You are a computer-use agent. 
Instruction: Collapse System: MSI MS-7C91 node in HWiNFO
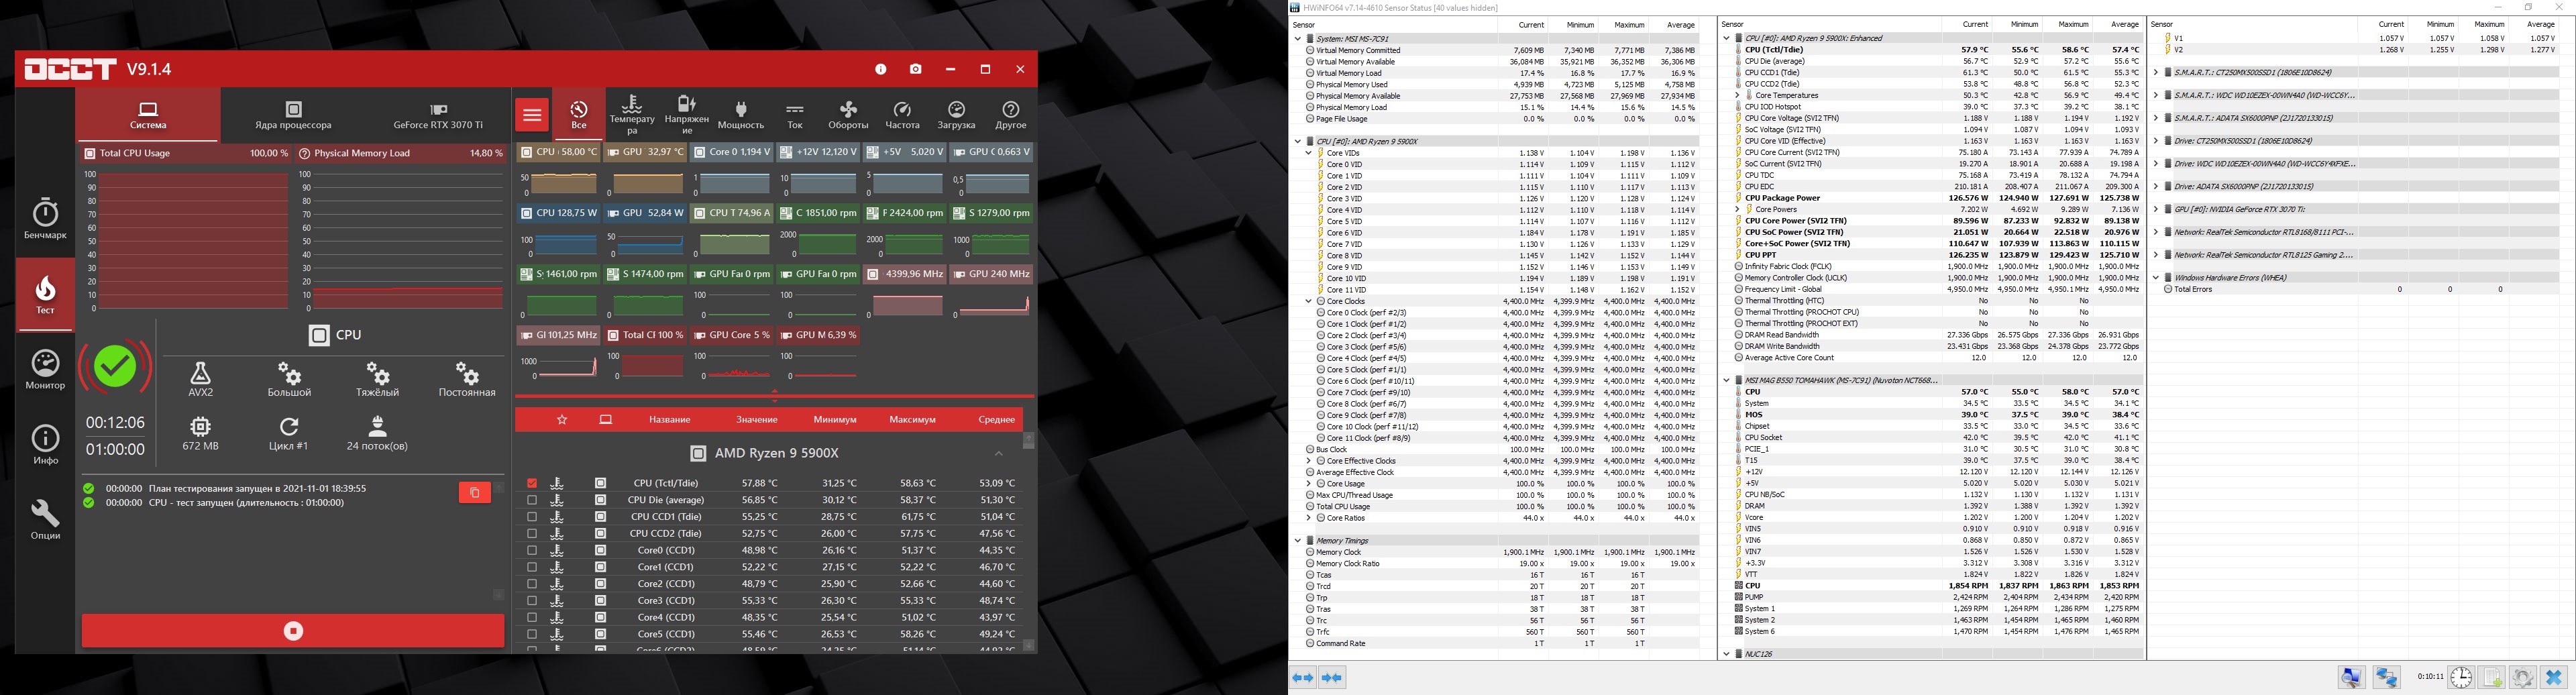pos(1298,39)
